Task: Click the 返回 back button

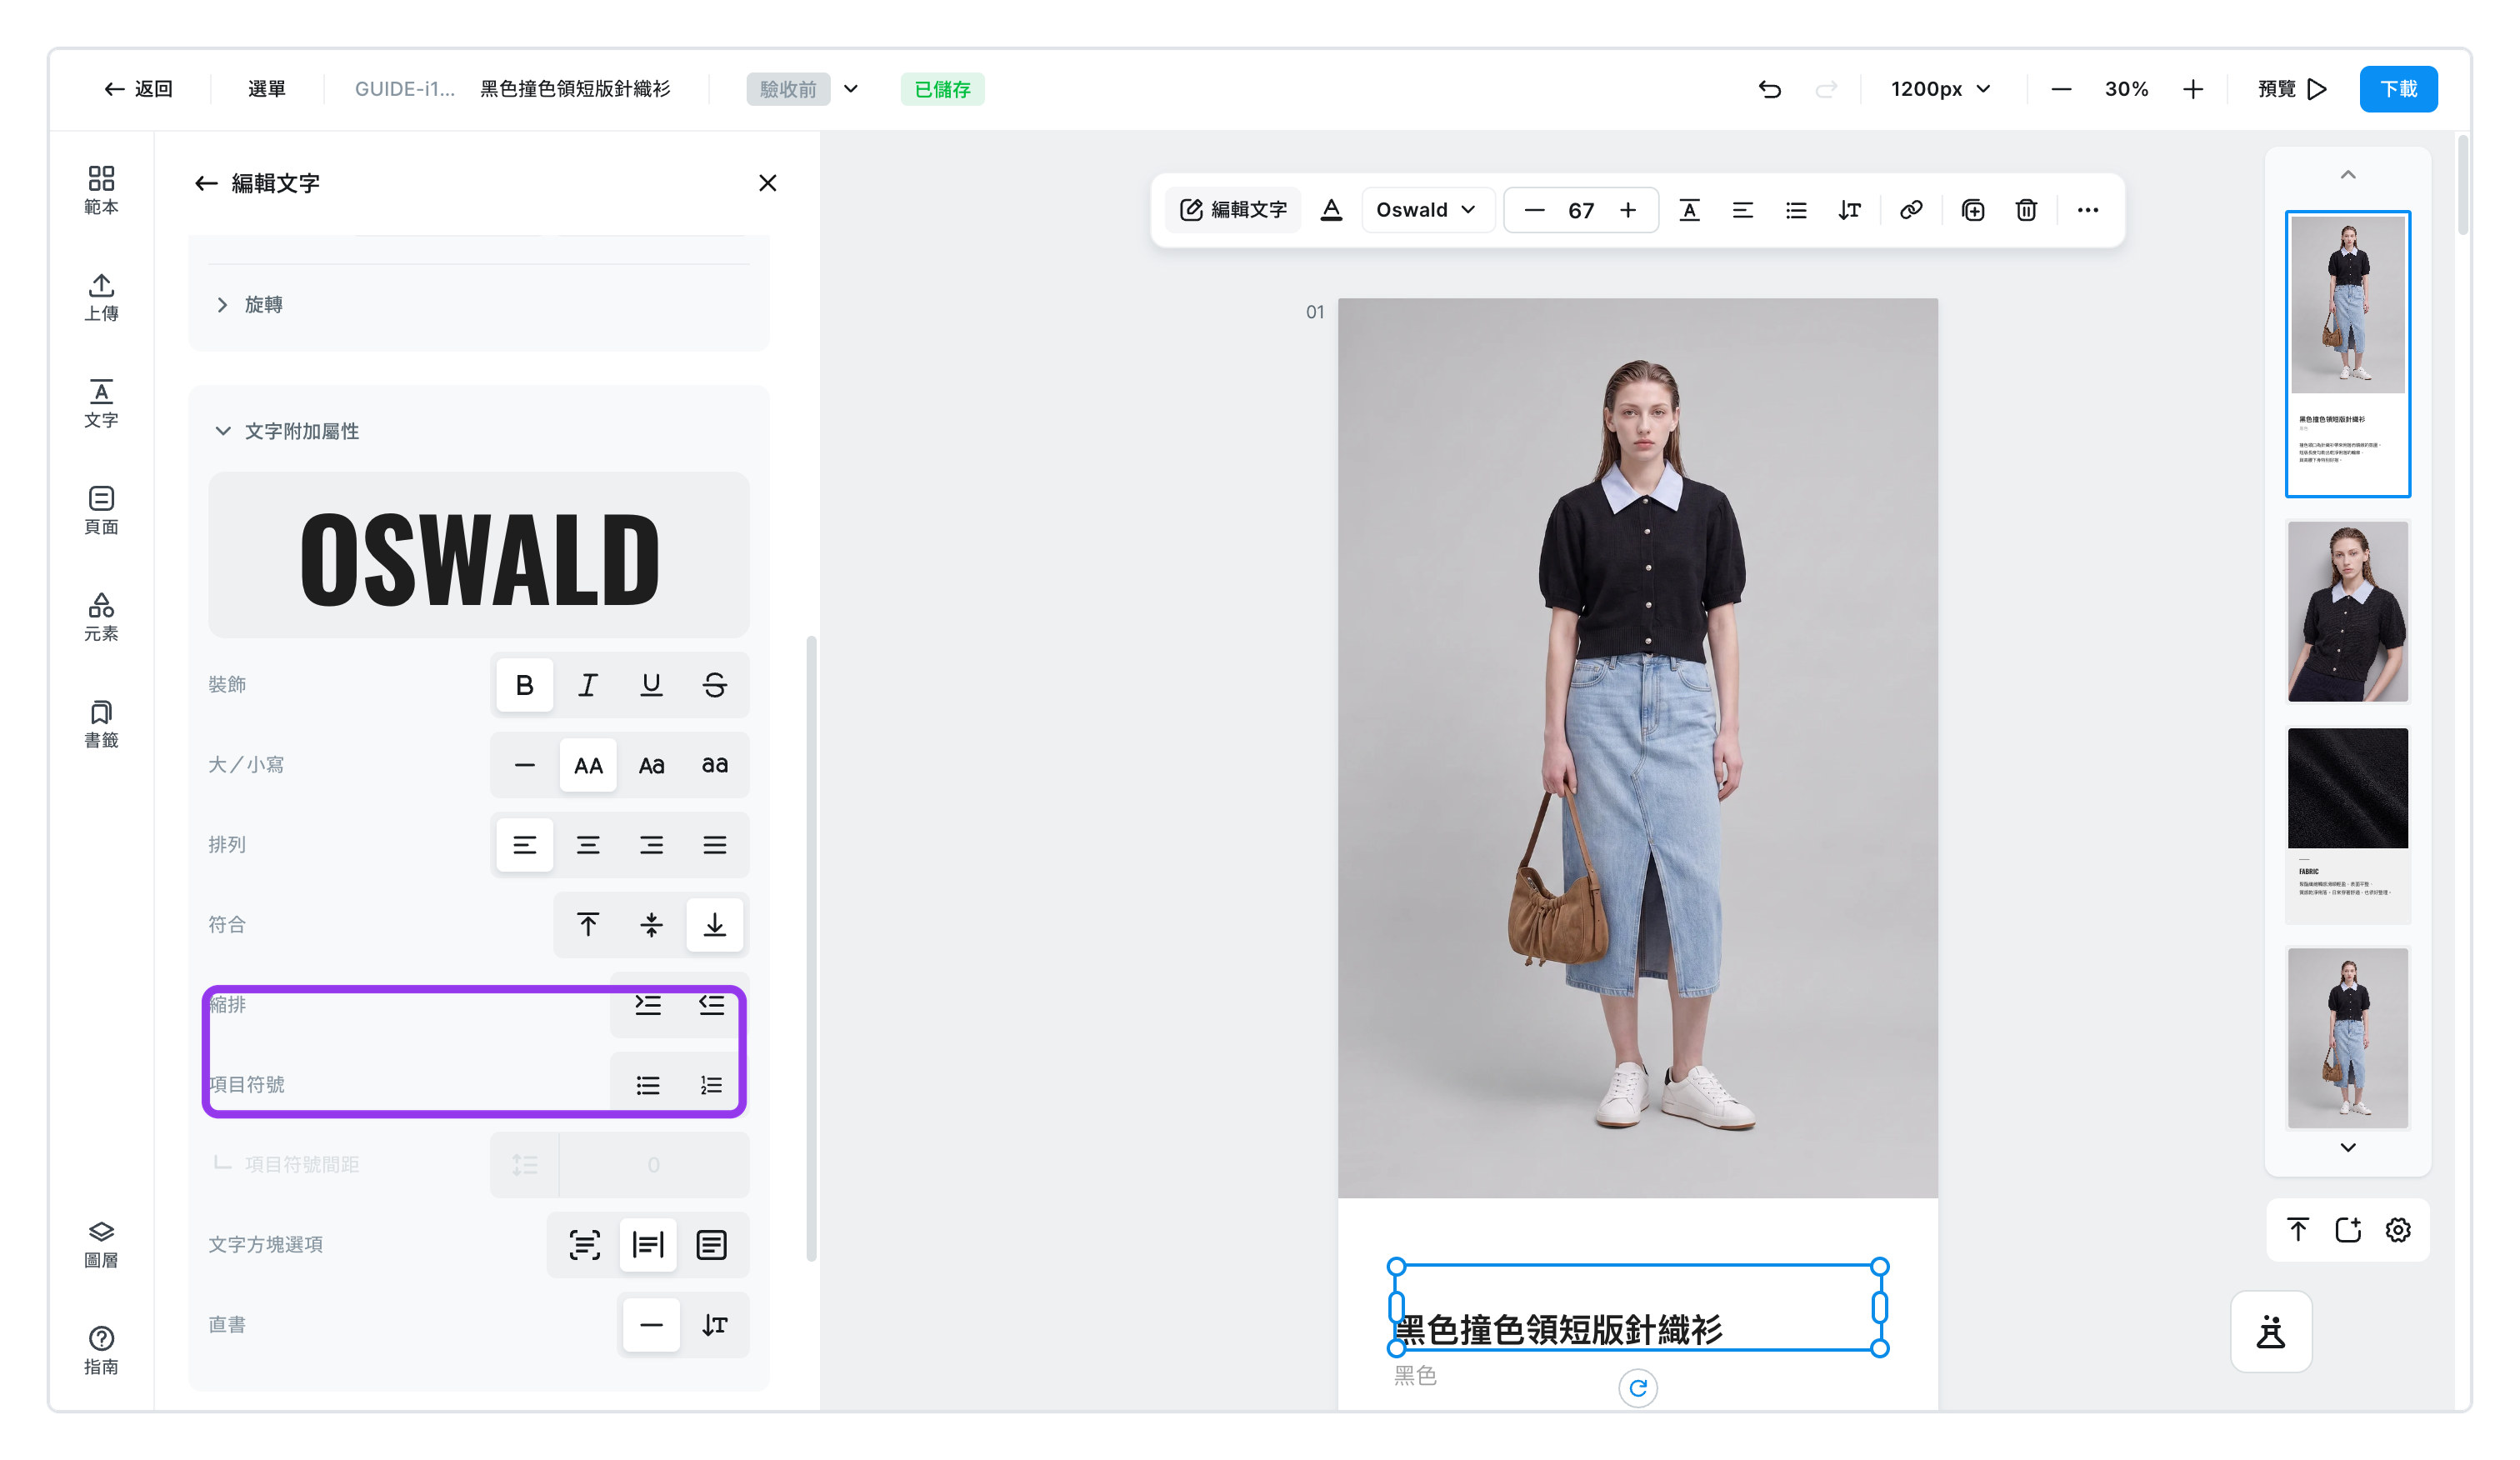Action: [138, 89]
